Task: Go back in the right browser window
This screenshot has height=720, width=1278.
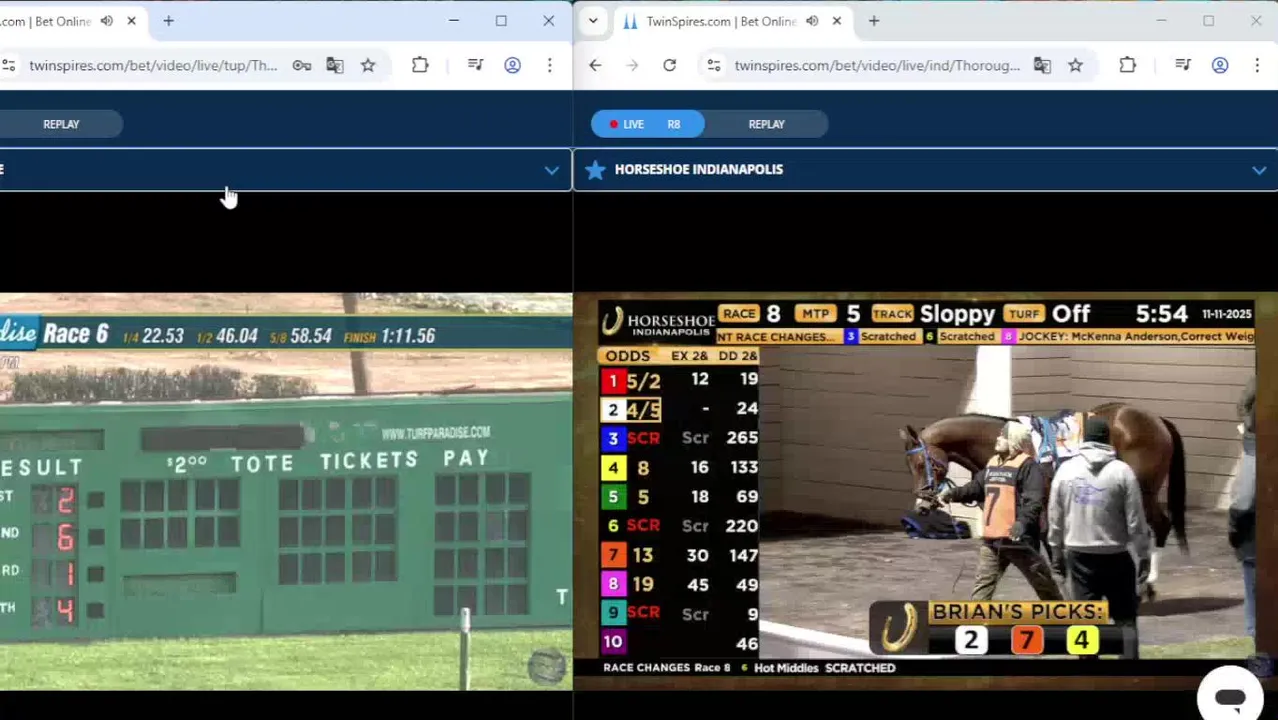Action: pyautogui.click(x=595, y=65)
